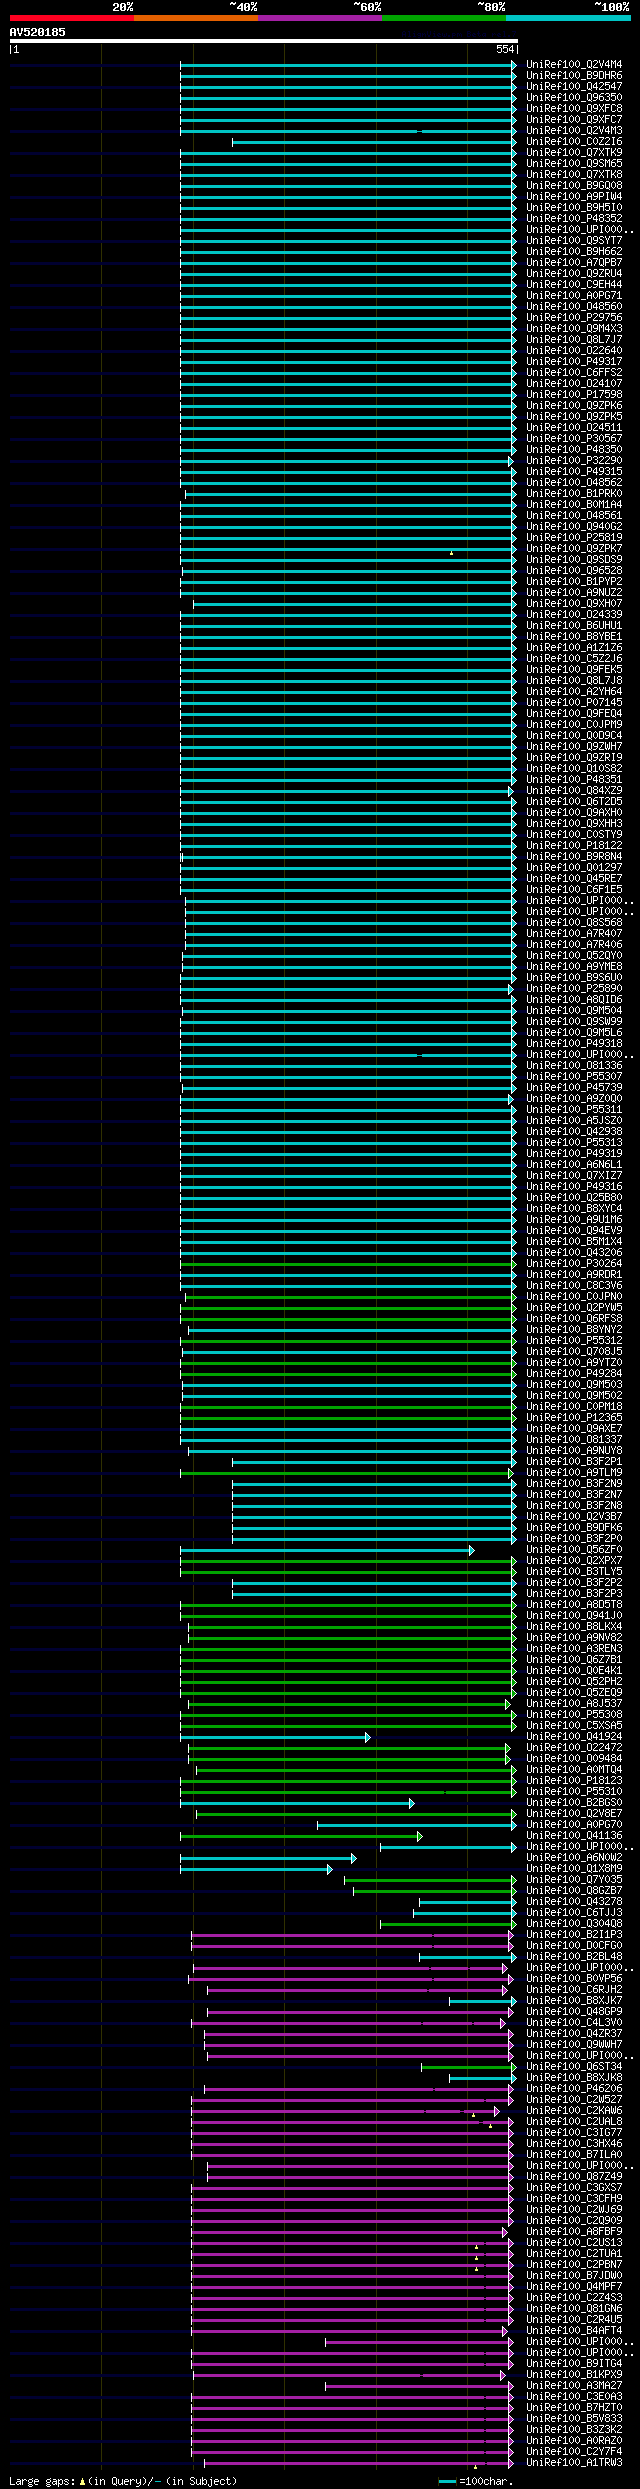
Task: Select hit label UniRef100_C0JPN0
Action: coord(574,1297)
